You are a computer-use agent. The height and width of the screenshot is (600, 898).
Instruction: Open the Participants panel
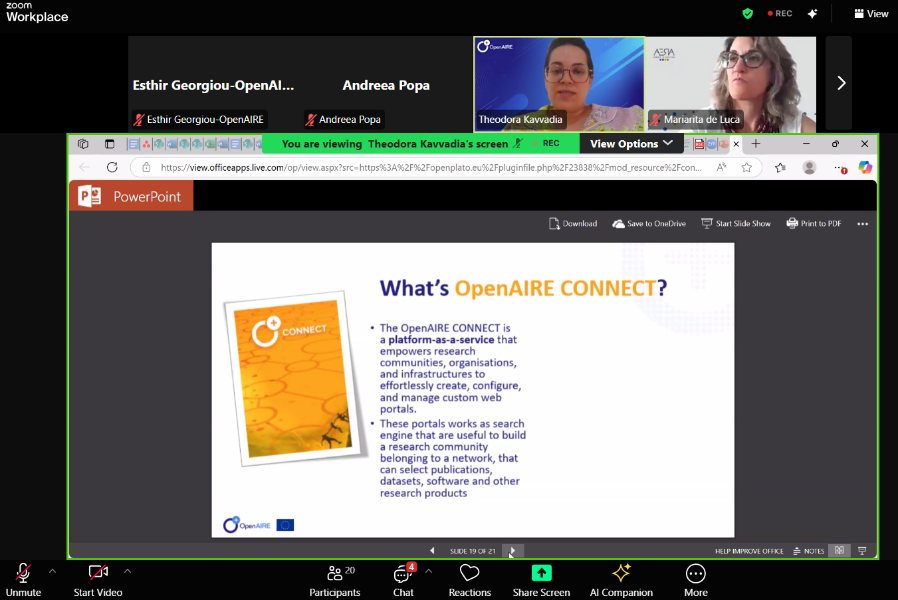click(335, 580)
